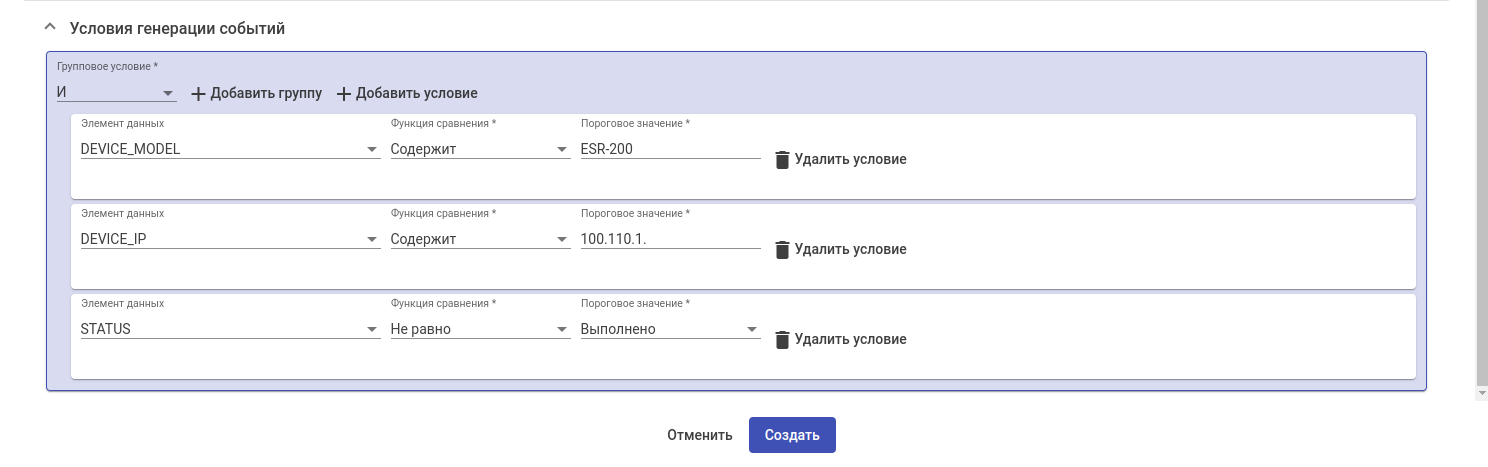Screen dimensions: 1488x467
Task: Click the Добавить группу label
Action: [x=266, y=94]
